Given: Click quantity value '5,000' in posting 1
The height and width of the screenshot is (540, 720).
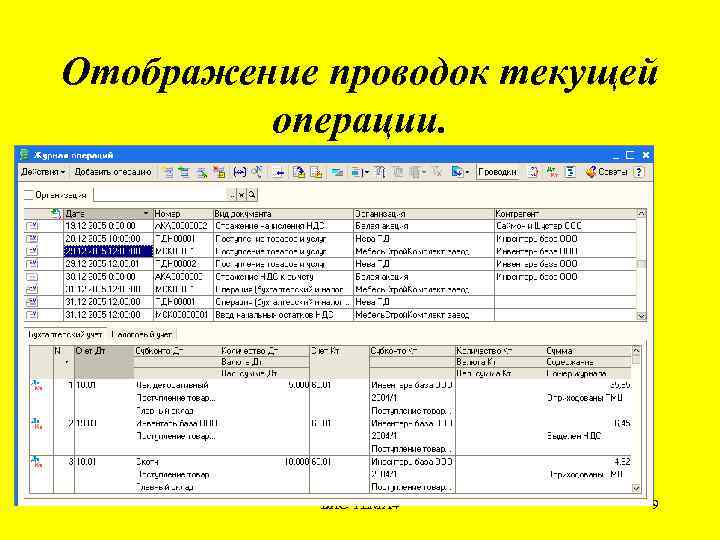Looking at the screenshot, I should tap(298, 385).
